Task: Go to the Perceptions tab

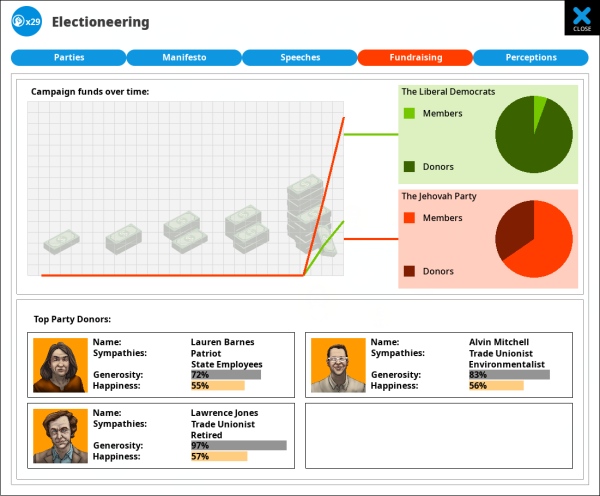Action: click(530, 58)
